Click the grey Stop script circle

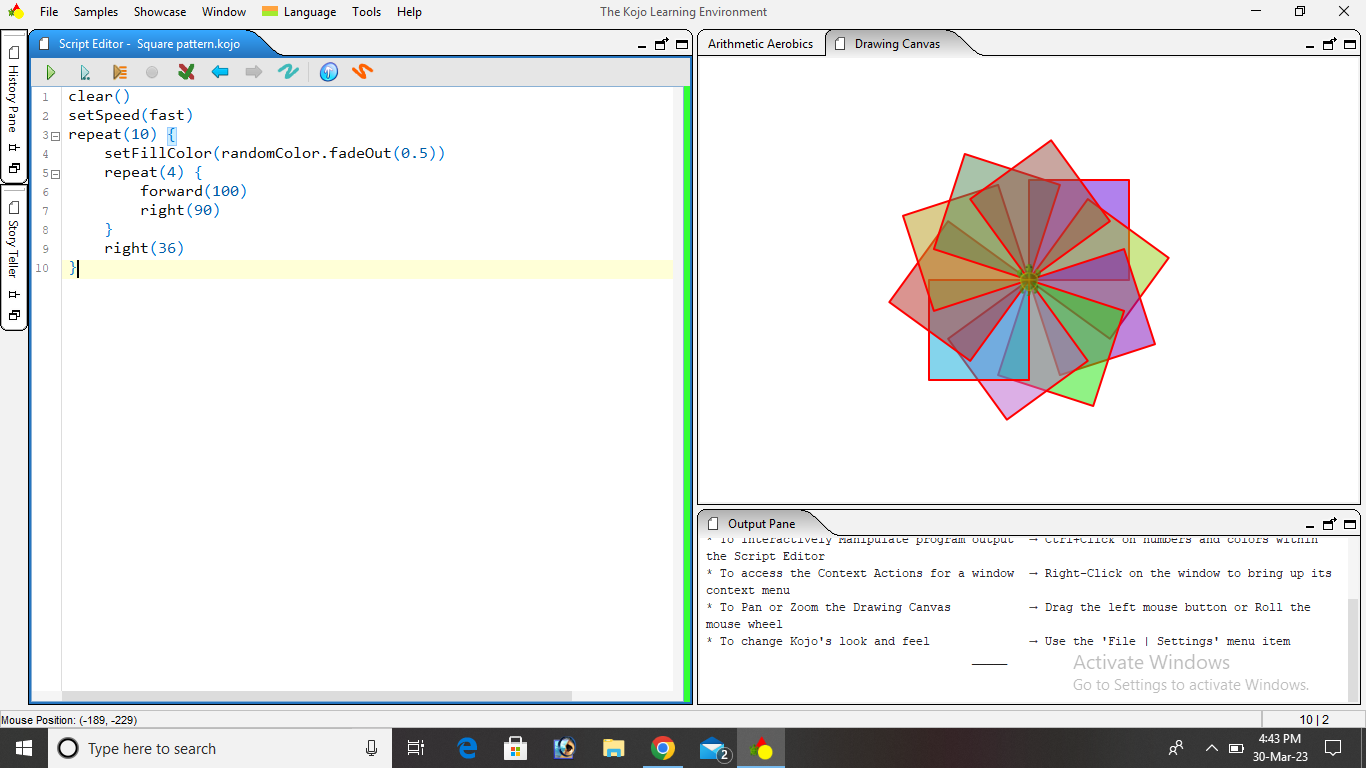(152, 72)
